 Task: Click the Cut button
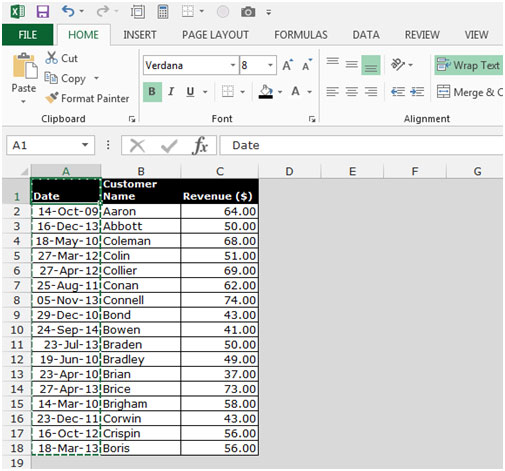pyautogui.click(x=62, y=58)
